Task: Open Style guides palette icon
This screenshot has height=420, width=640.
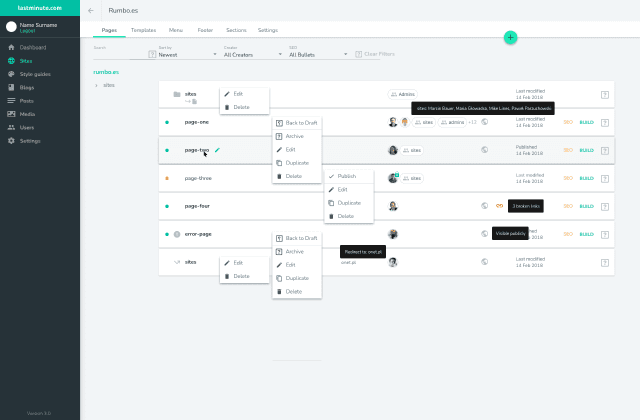Action: 11,74
